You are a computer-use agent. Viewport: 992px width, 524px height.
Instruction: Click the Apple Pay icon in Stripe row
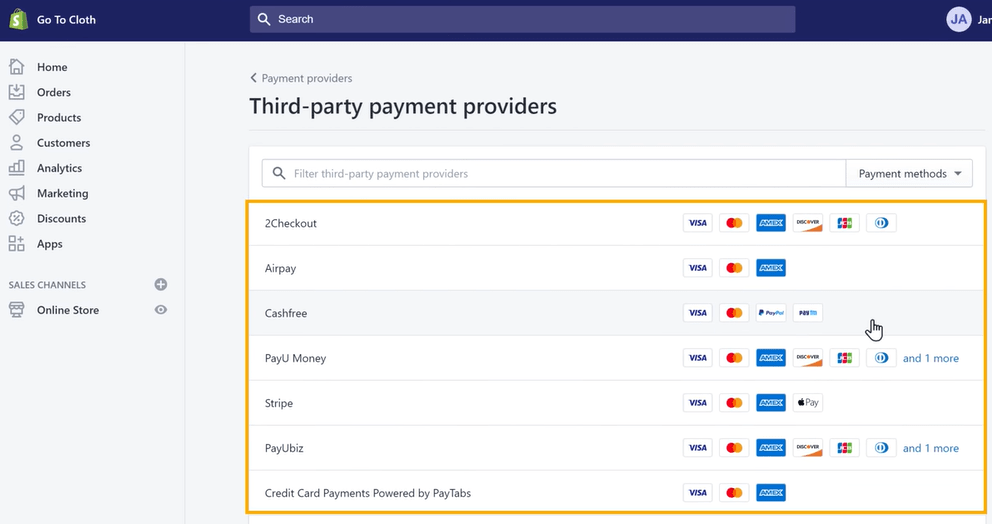coord(808,402)
